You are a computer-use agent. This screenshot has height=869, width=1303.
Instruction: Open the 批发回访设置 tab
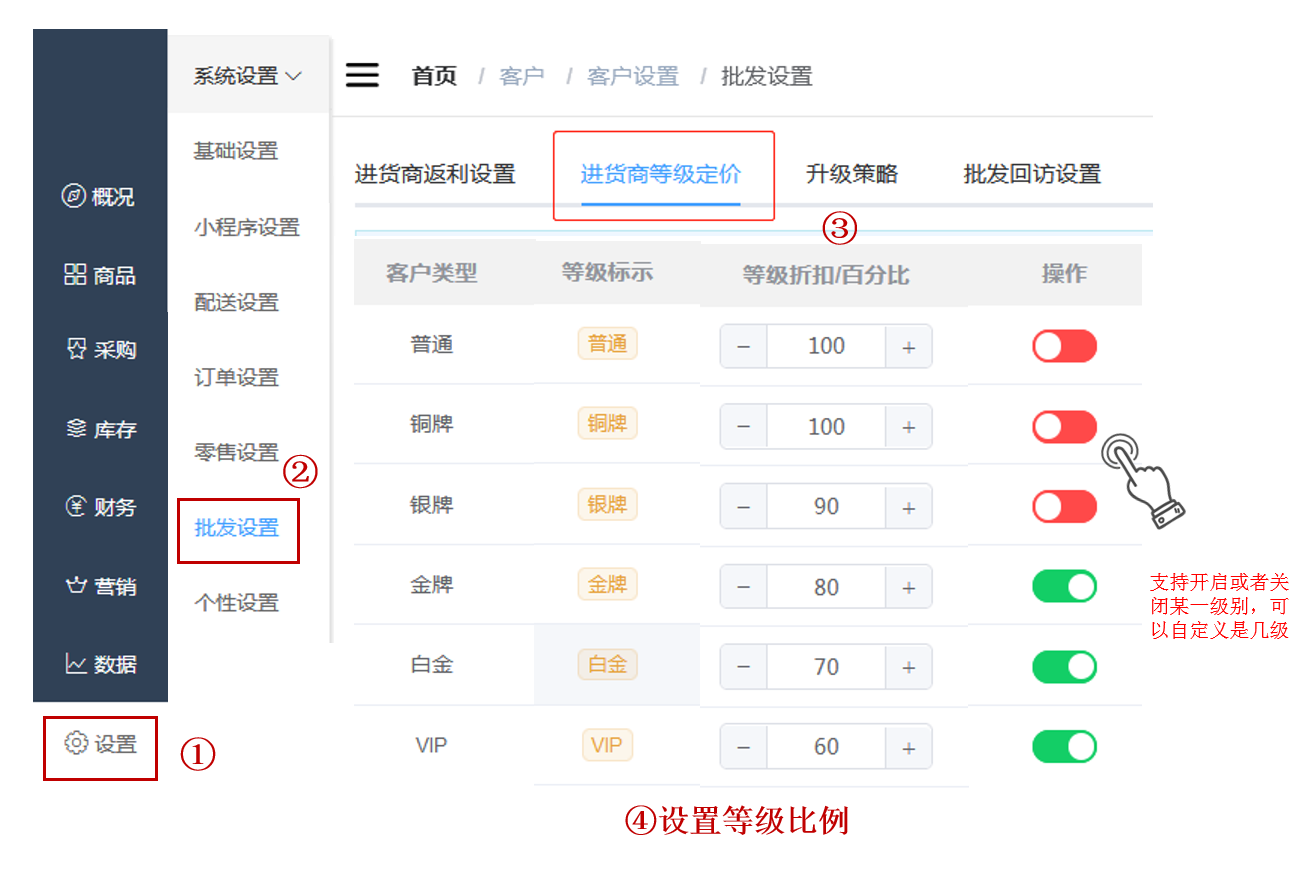coord(1032,174)
